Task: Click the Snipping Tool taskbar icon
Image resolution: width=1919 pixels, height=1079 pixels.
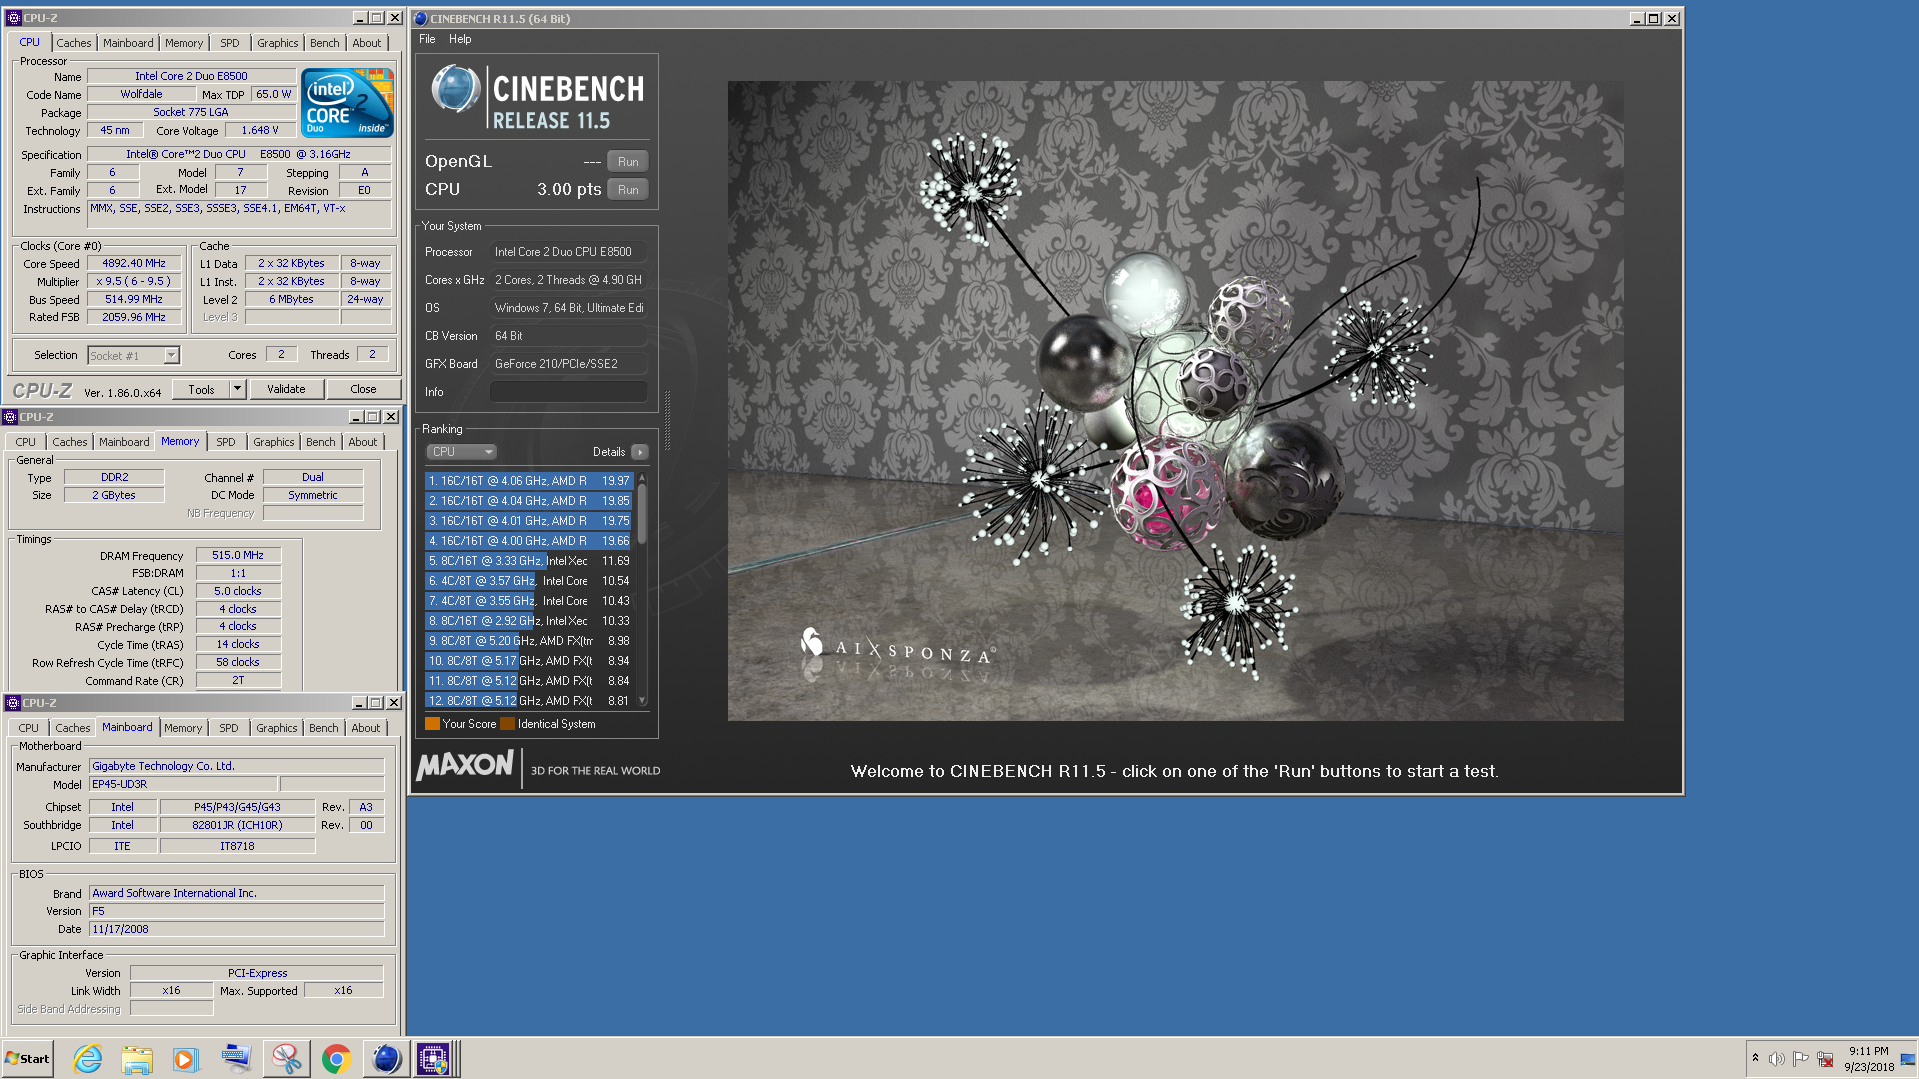Action: point(286,1058)
